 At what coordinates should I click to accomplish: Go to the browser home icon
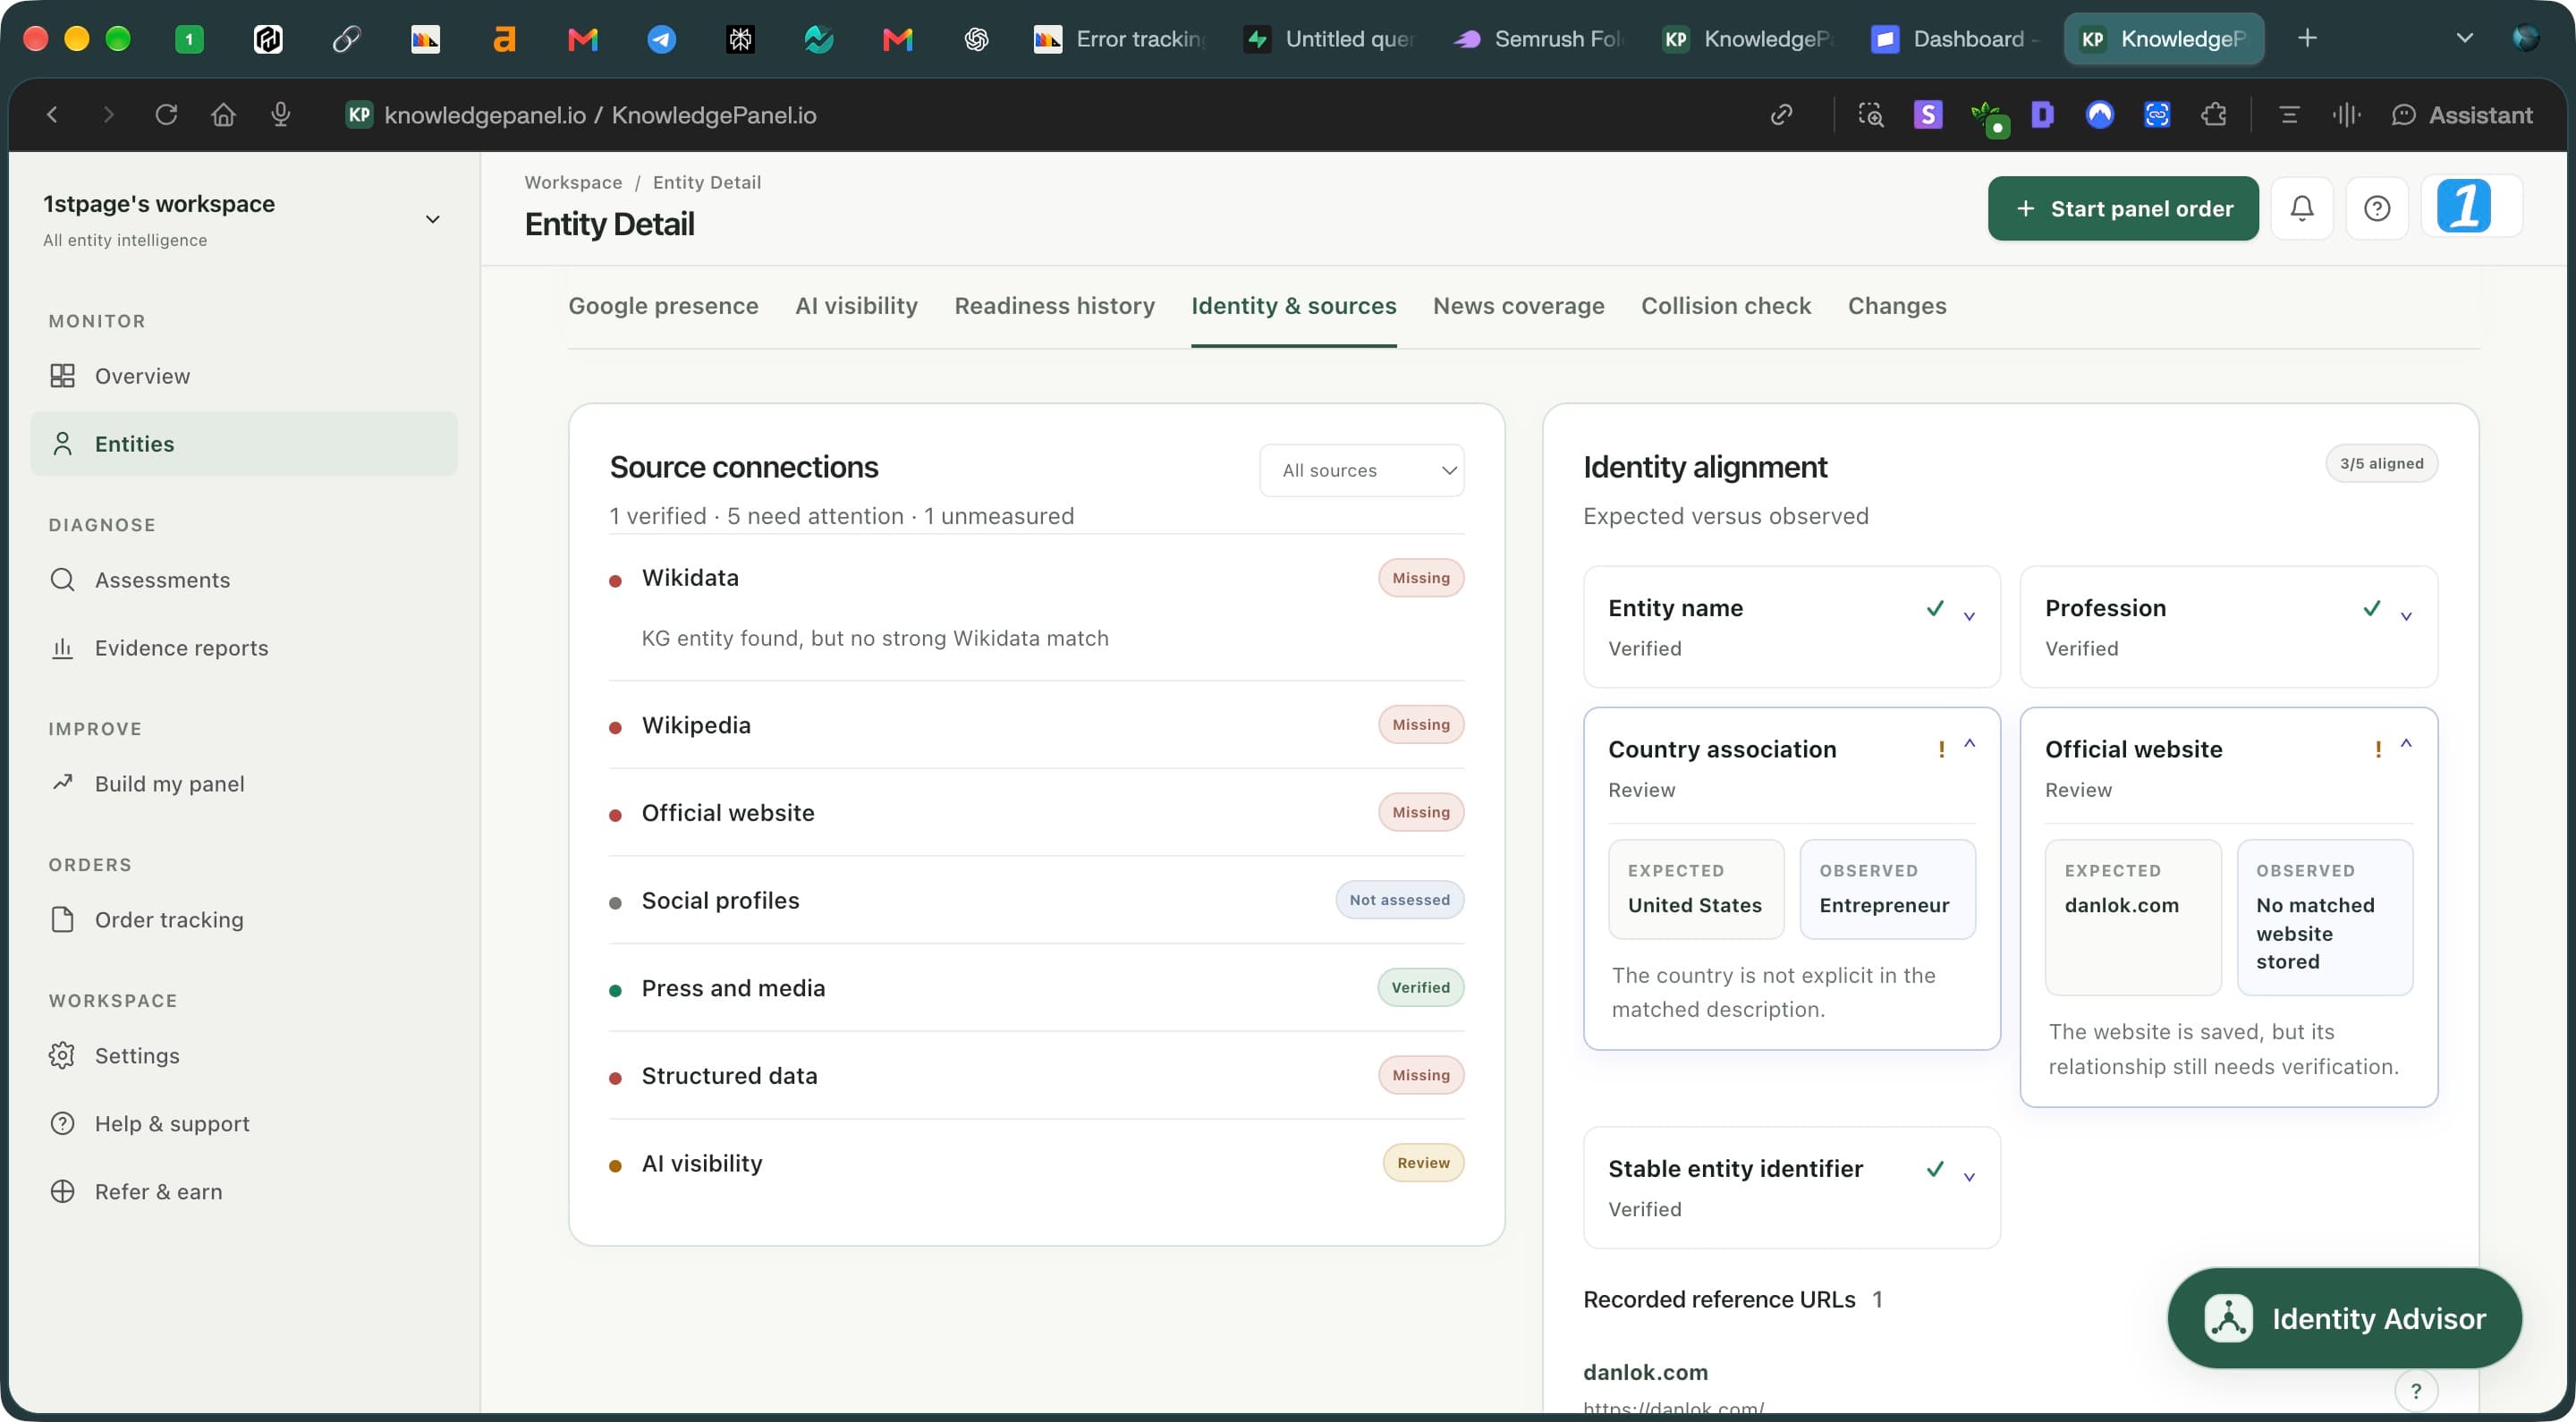[223, 115]
